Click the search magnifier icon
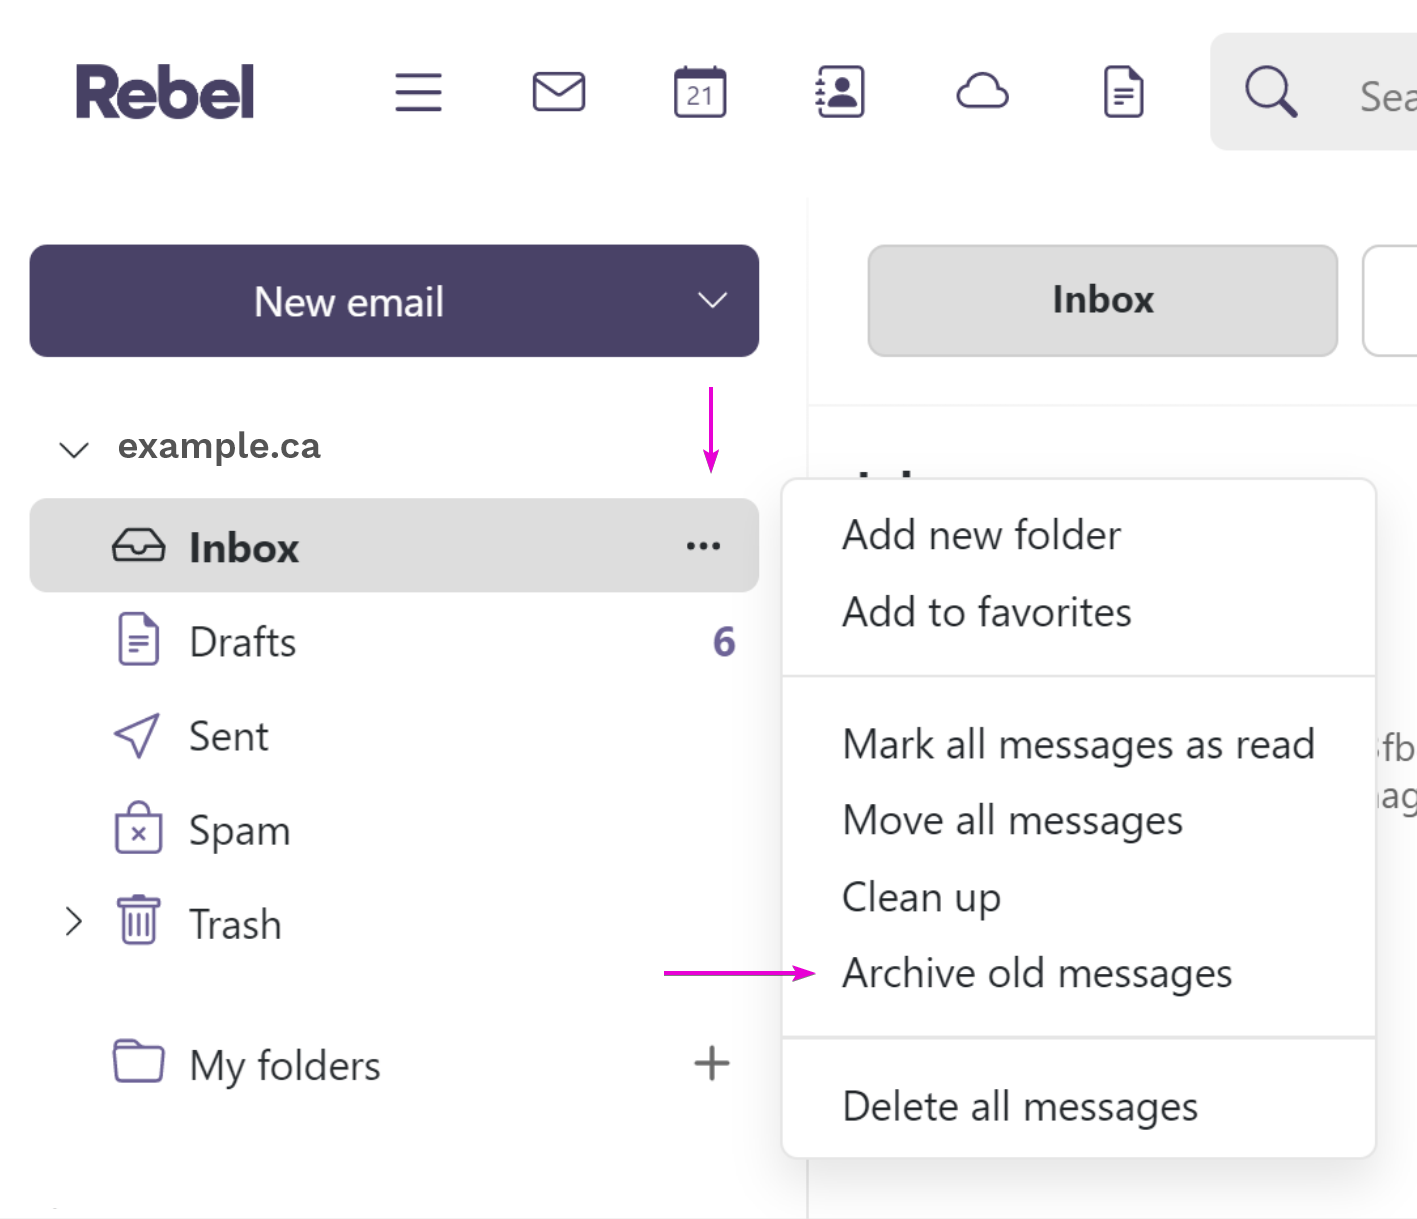1417x1219 pixels. click(1271, 92)
